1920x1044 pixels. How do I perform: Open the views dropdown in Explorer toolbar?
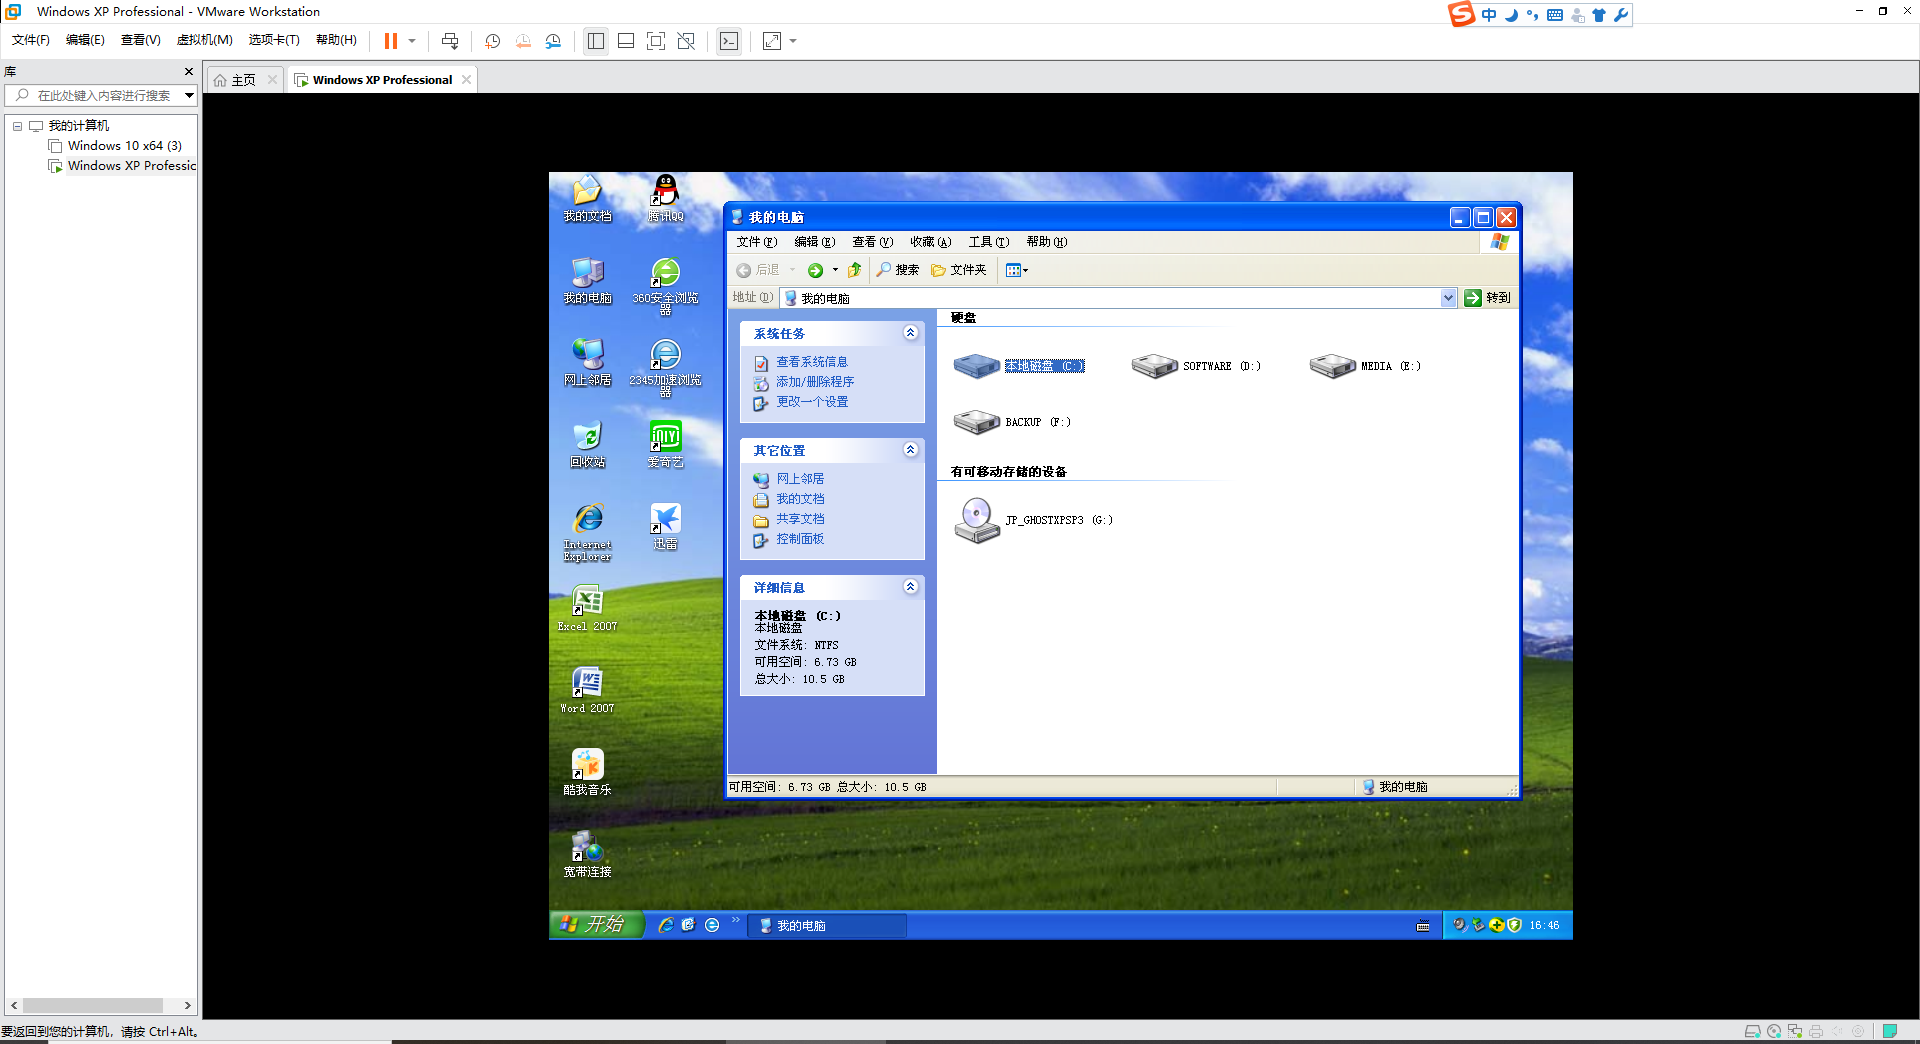tap(1017, 270)
